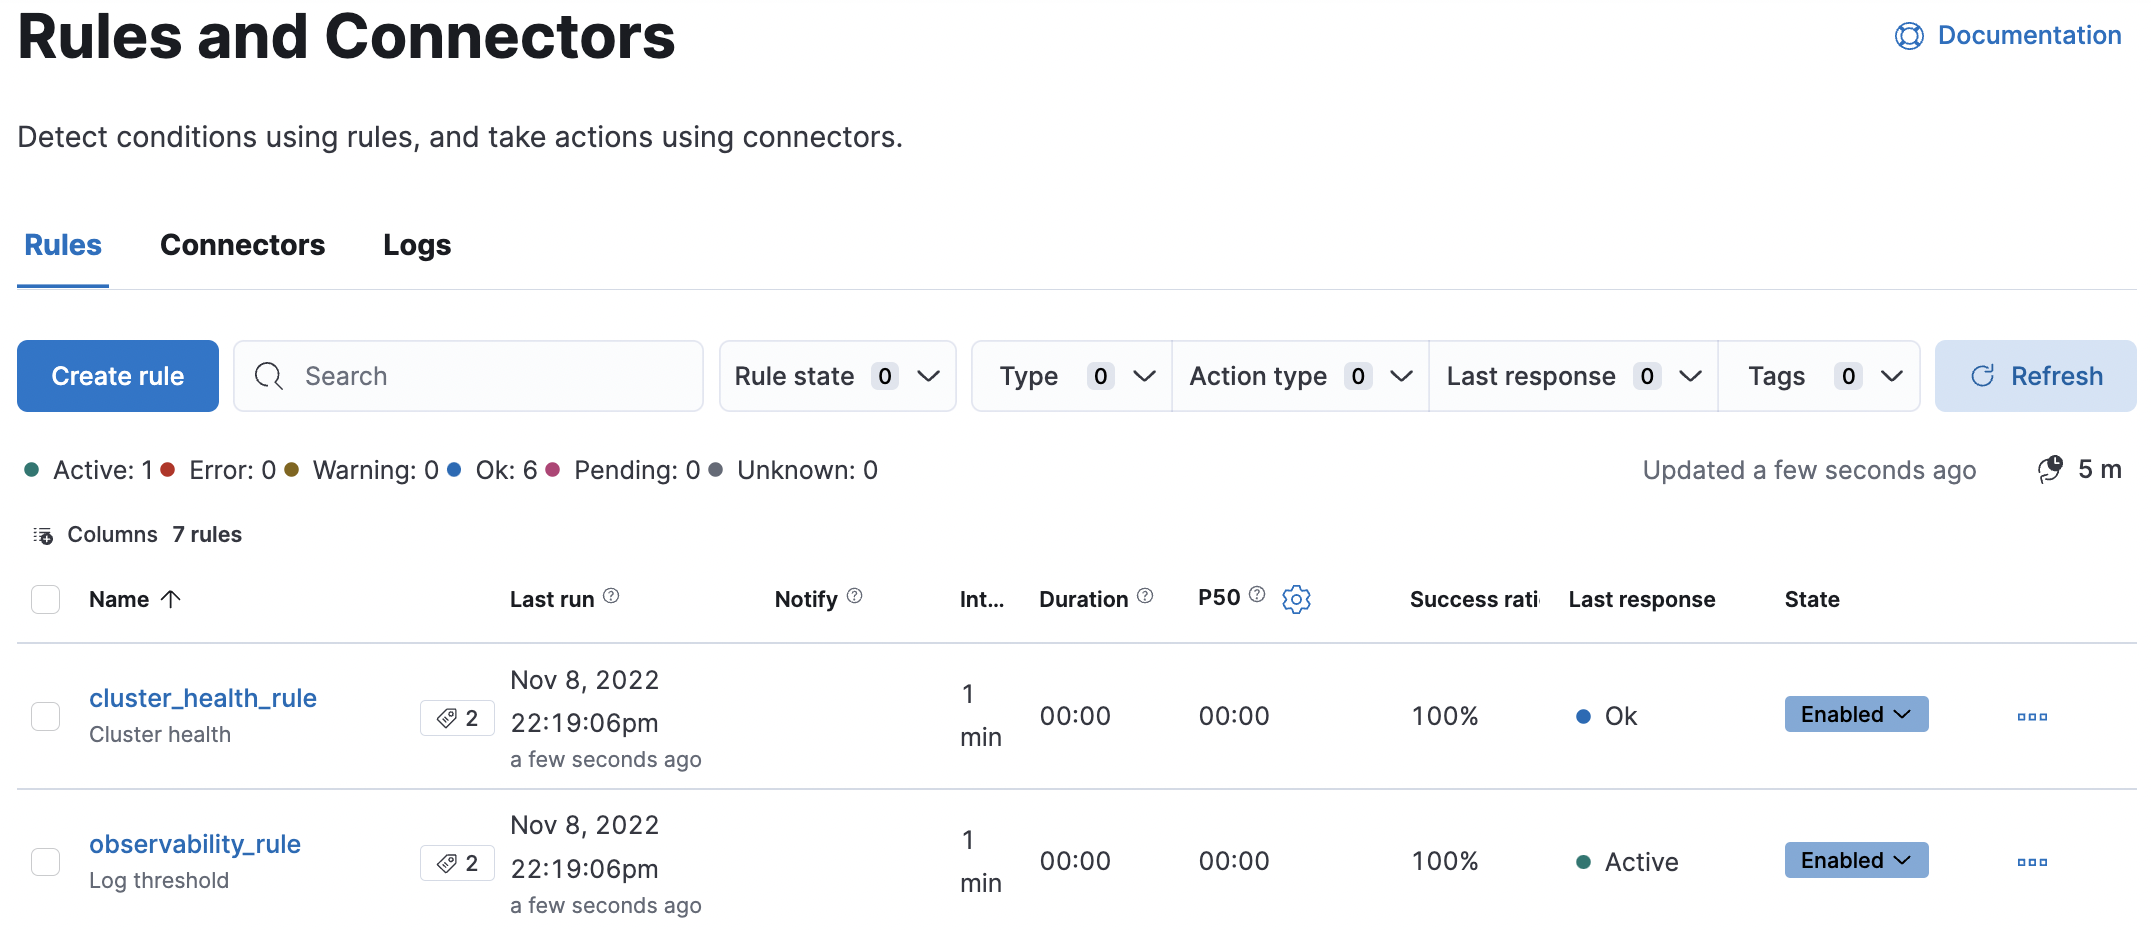Open the Enabled dropdown for observability_rule
Viewport: 2151px width, 930px height.
click(1856, 859)
